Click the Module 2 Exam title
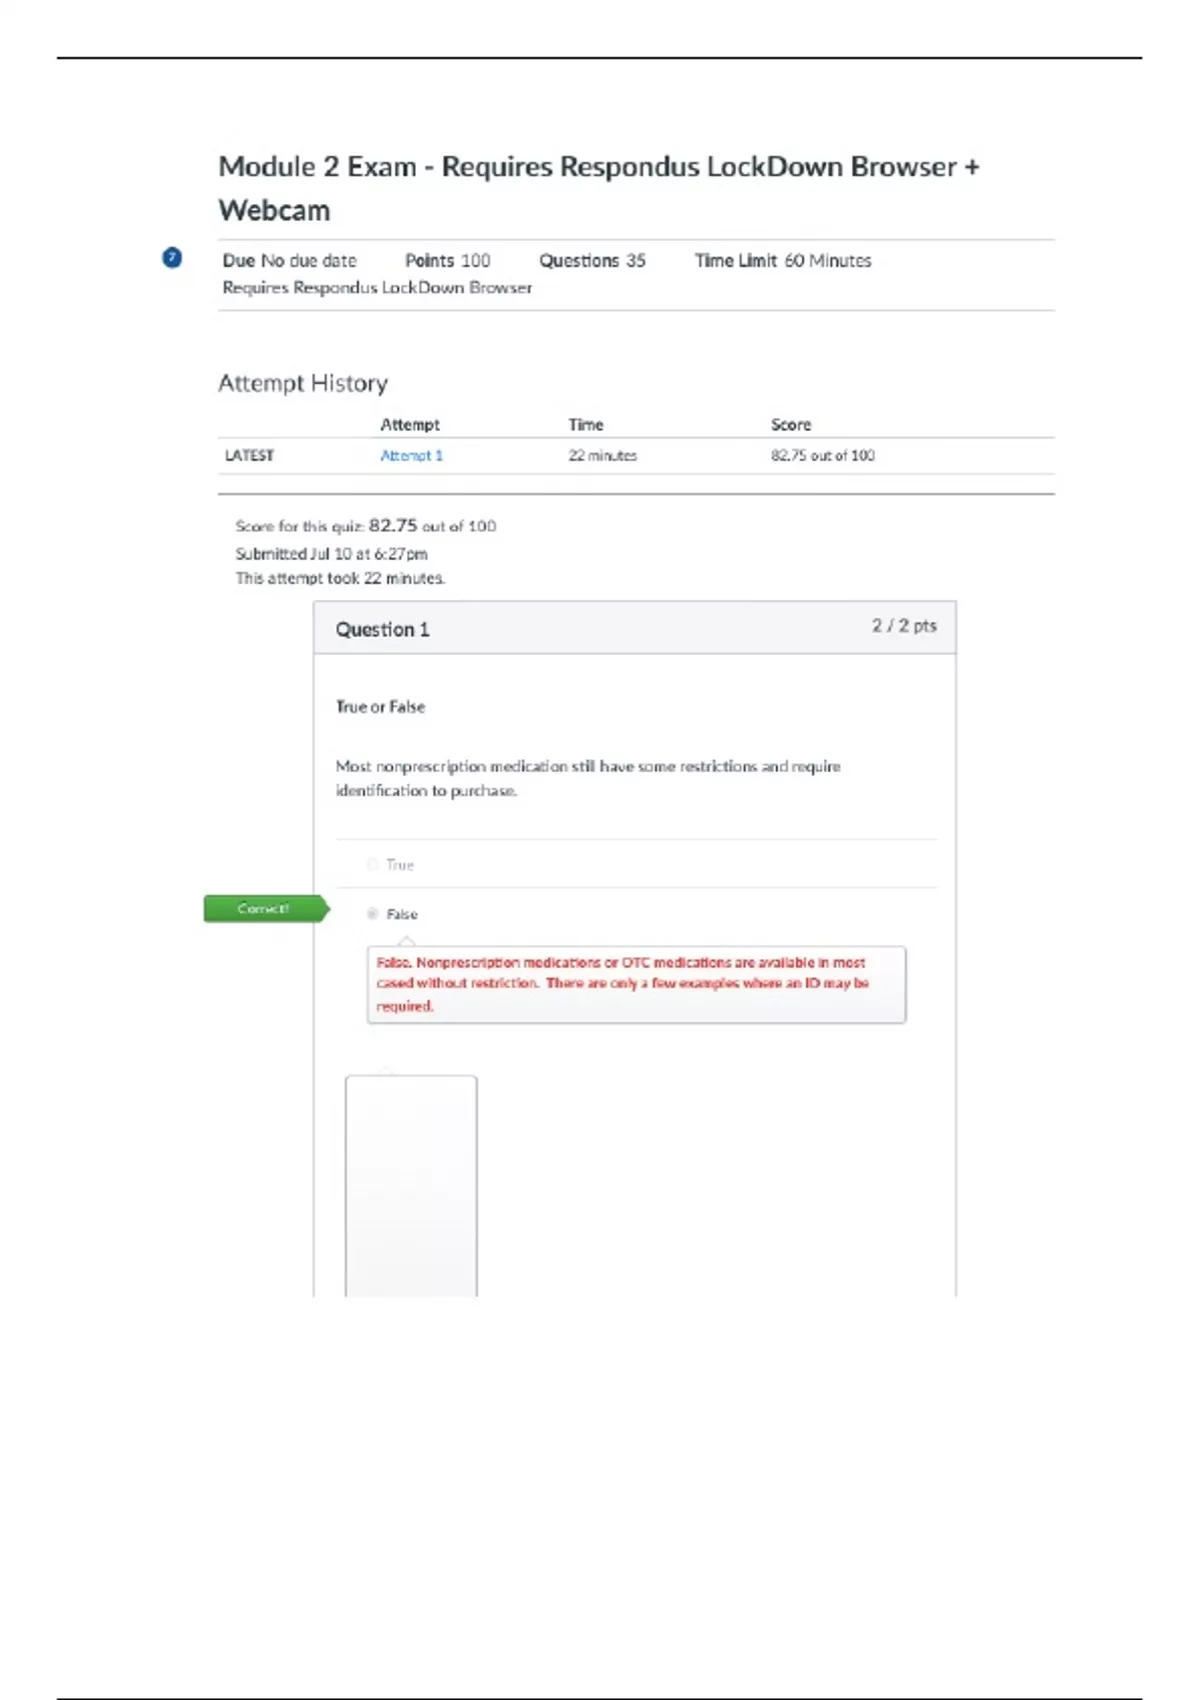Screen dimensions: 1200x1700 pos(598,188)
